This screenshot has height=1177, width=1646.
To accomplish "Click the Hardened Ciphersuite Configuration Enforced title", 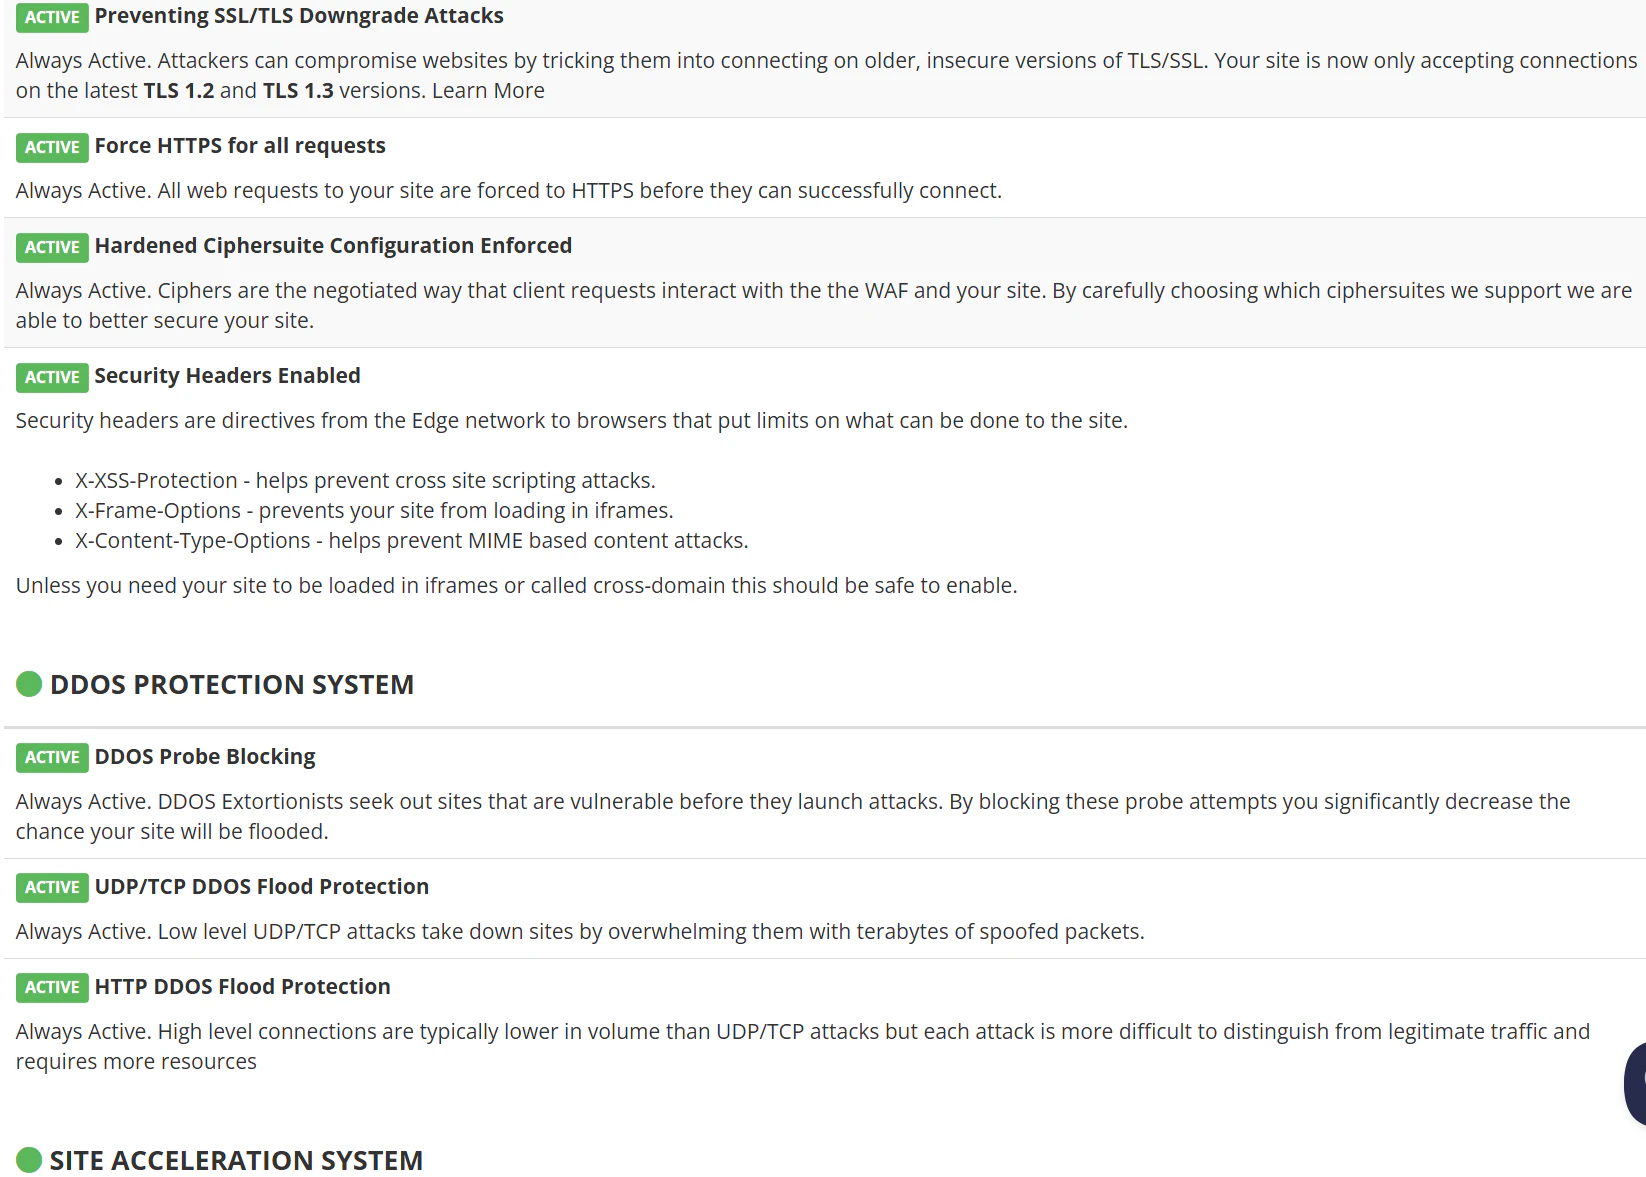I will pyautogui.click(x=333, y=246).
